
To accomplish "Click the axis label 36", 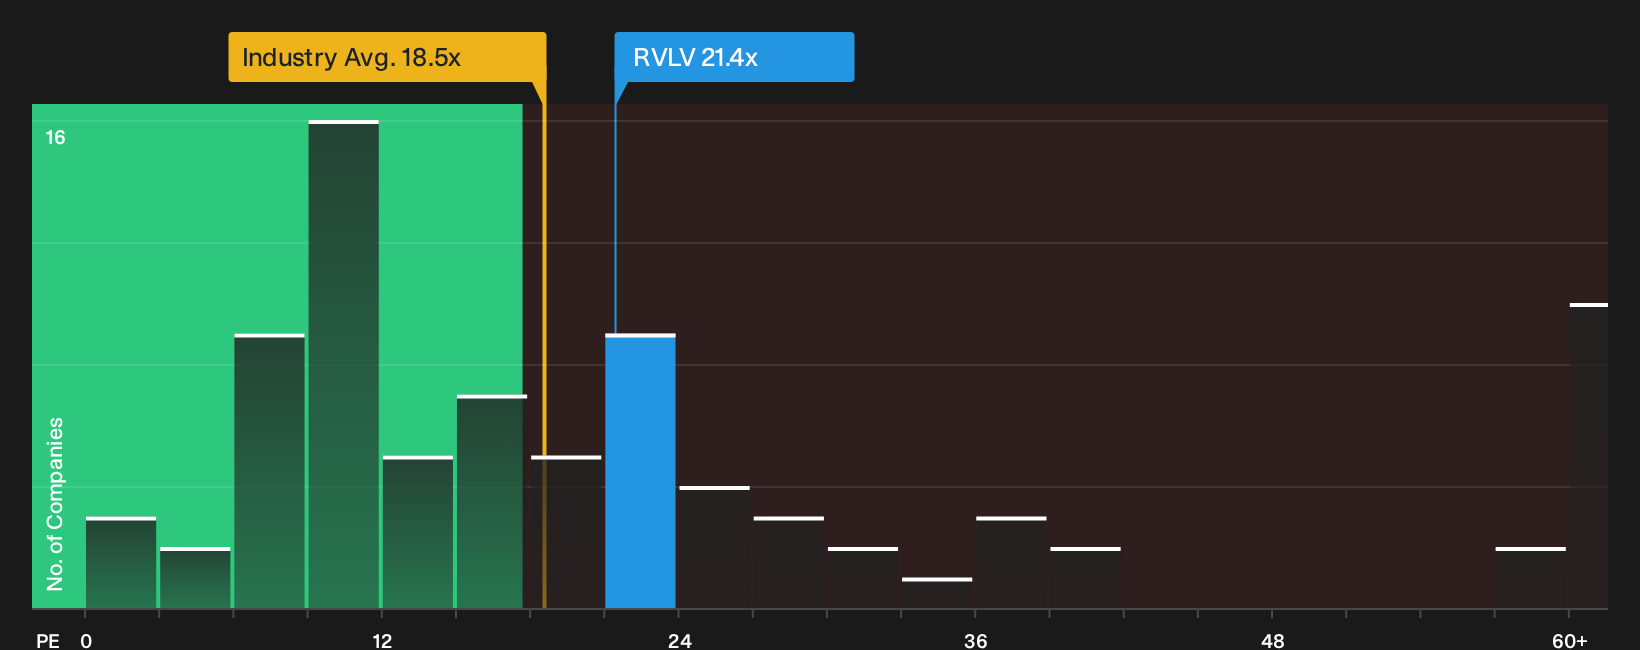I will [975, 640].
